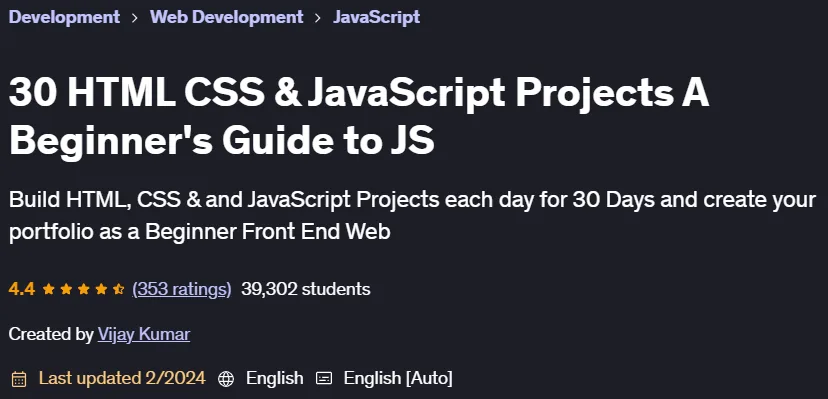
Task: Click the globe language icon
Action: (226, 378)
